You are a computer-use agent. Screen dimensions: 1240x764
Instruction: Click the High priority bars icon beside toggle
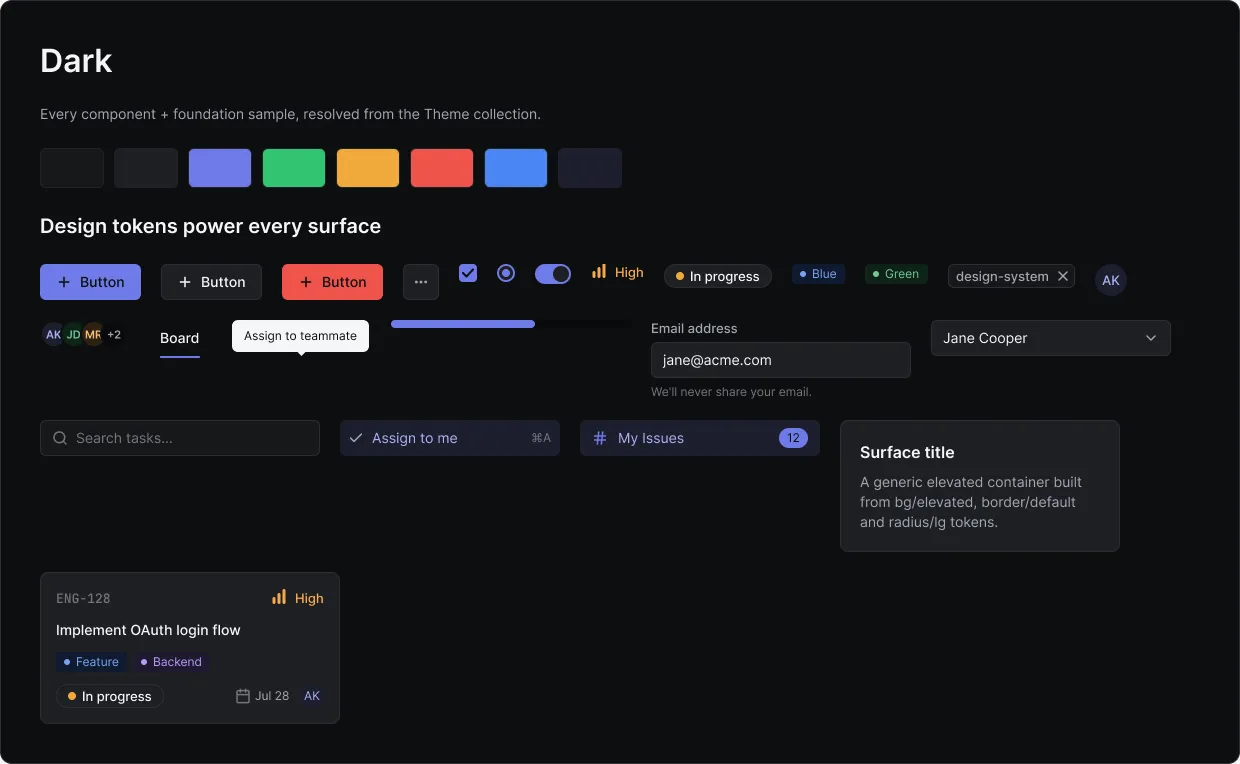point(599,271)
